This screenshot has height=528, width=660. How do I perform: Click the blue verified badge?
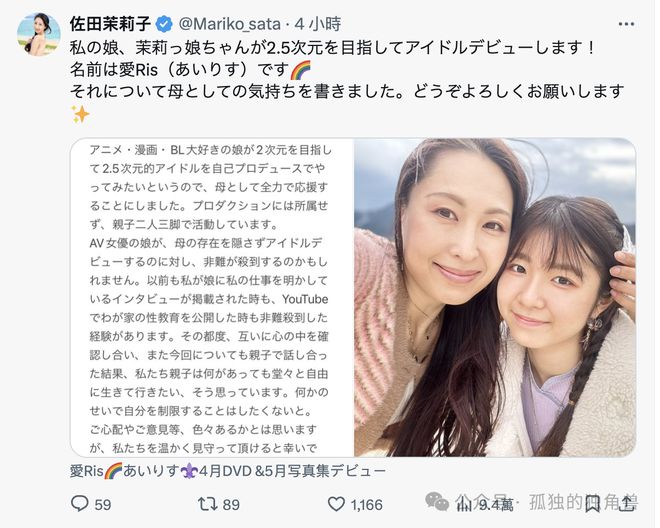click(164, 24)
